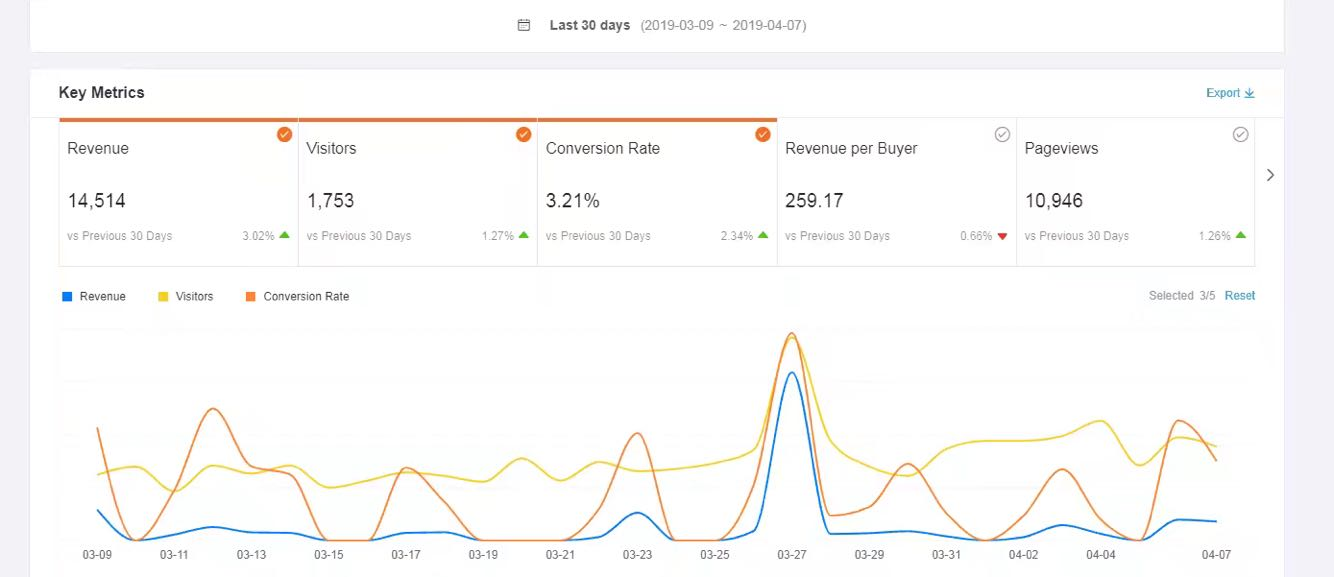Open the Last 30 days date range picker
The image size is (1334, 577).
(x=589, y=25)
